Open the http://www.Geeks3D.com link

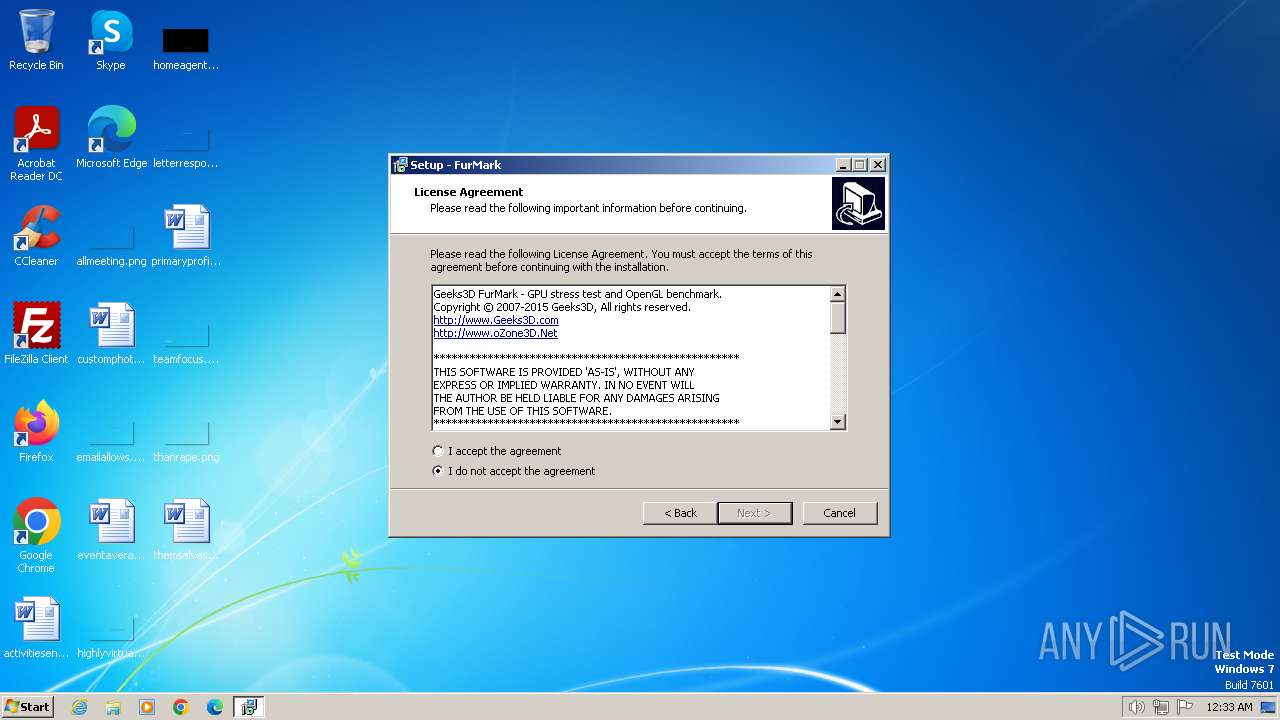pyautogui.click(x=495, y=320)
